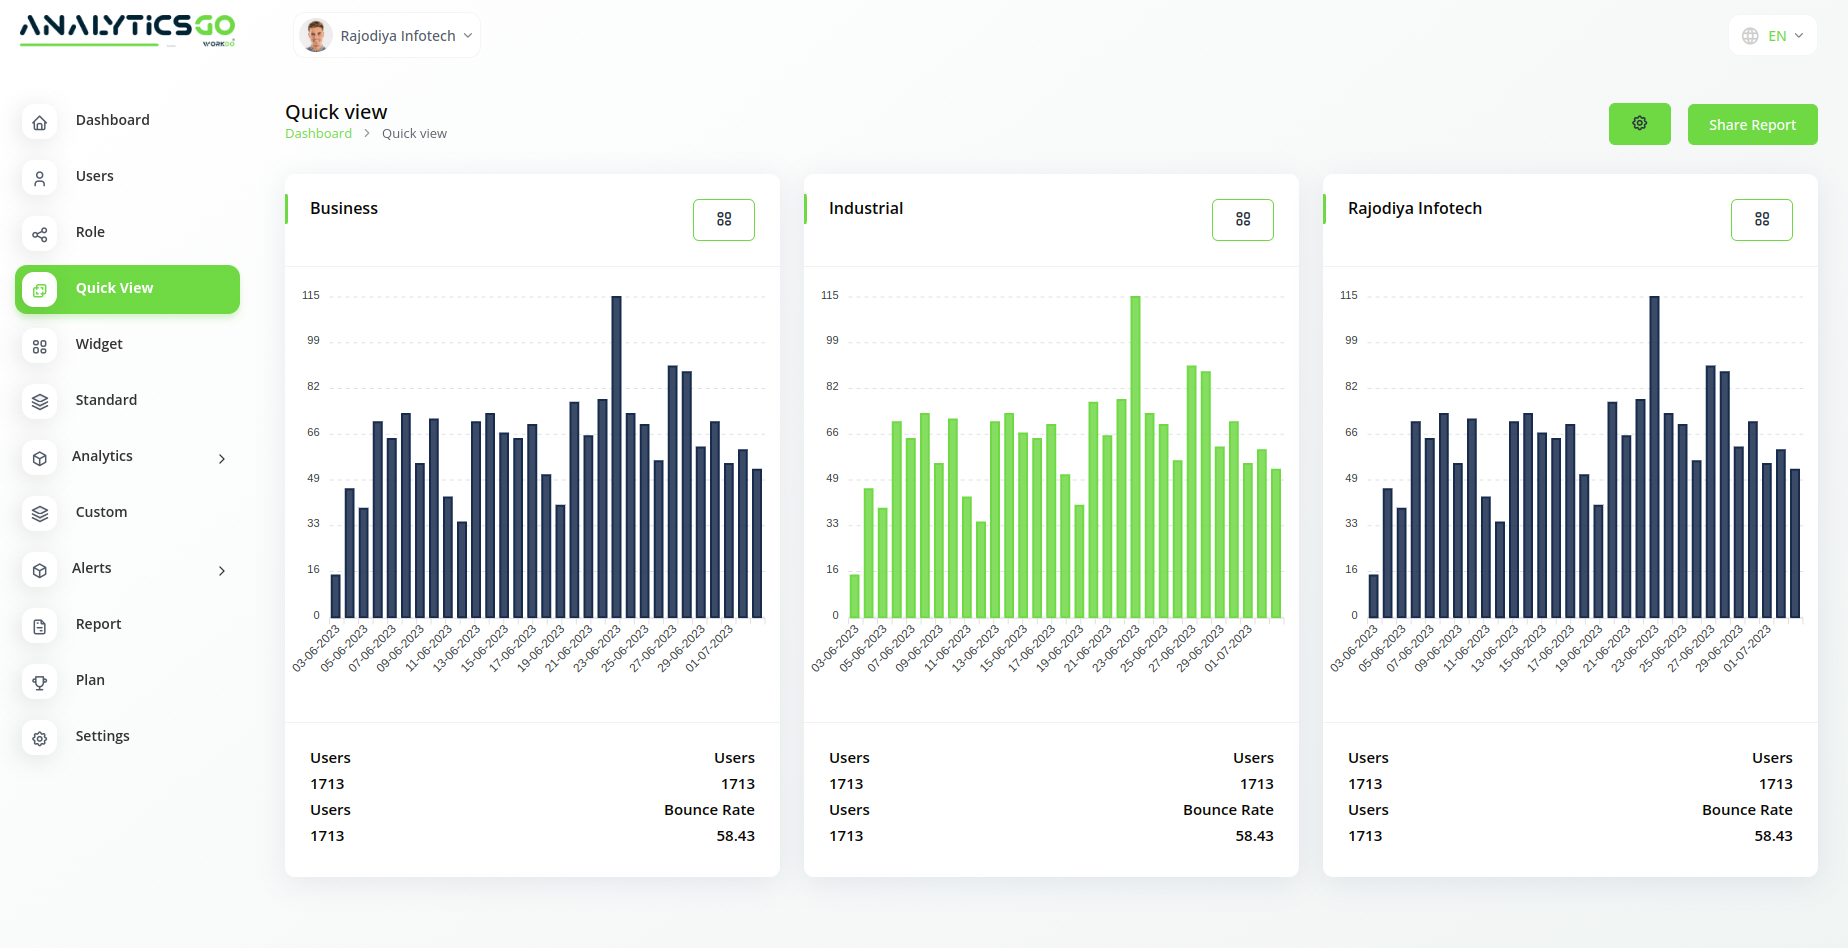Expand the Analytics submenu chevron

(222, 459)
